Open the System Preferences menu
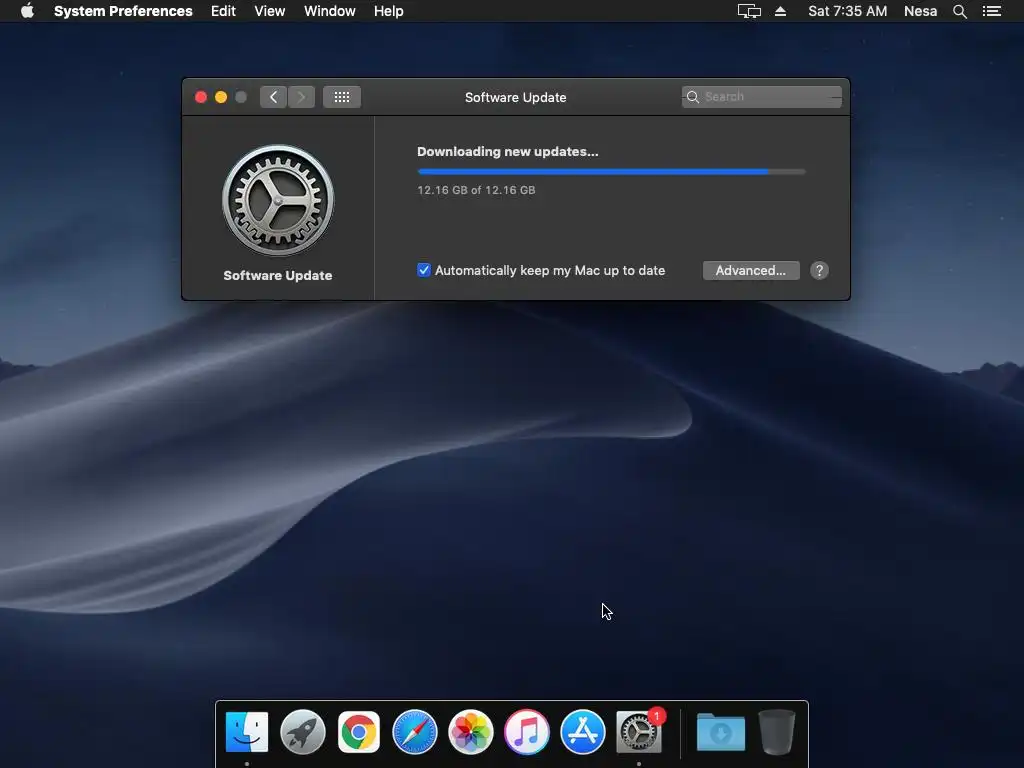Image resolution: width=1024 pixels, height=768 pixels. (x=123, y=11)
